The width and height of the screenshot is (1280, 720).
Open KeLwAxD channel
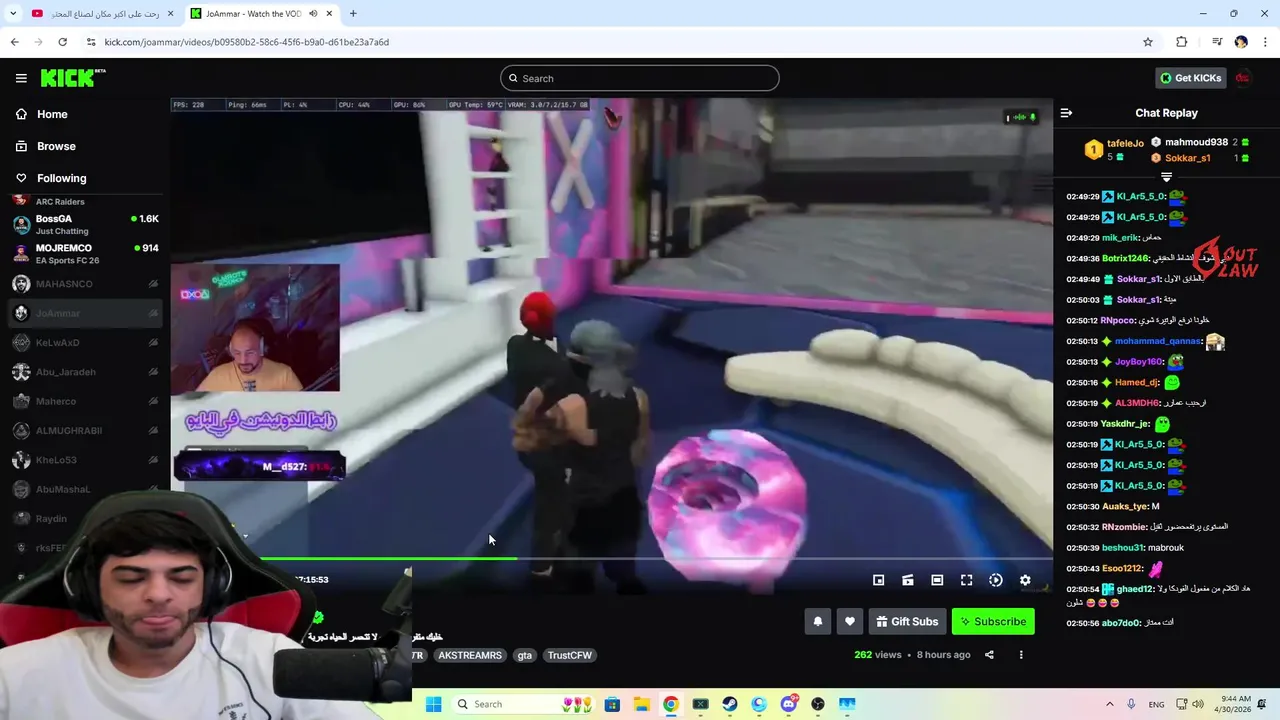tap(85, 342)
